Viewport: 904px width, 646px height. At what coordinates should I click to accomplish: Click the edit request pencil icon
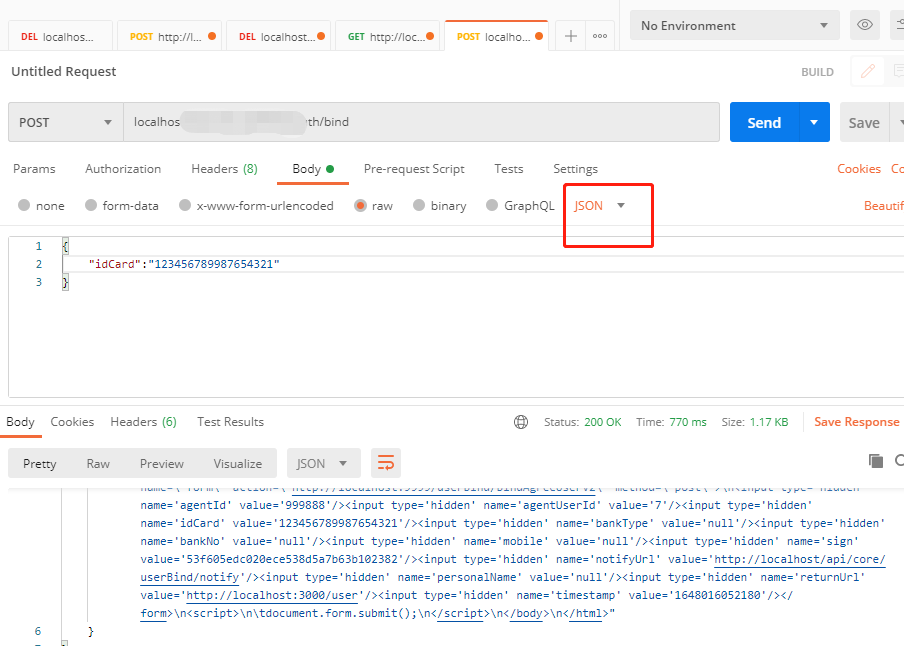tap(866, 71)
